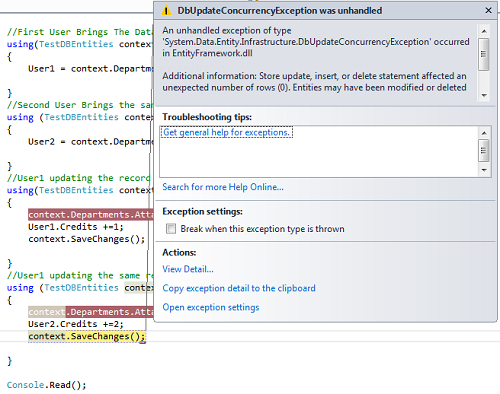
Task: Click unhighlighted context.SaveChanges(); under User1.Credits
Action: coord(86,239)
